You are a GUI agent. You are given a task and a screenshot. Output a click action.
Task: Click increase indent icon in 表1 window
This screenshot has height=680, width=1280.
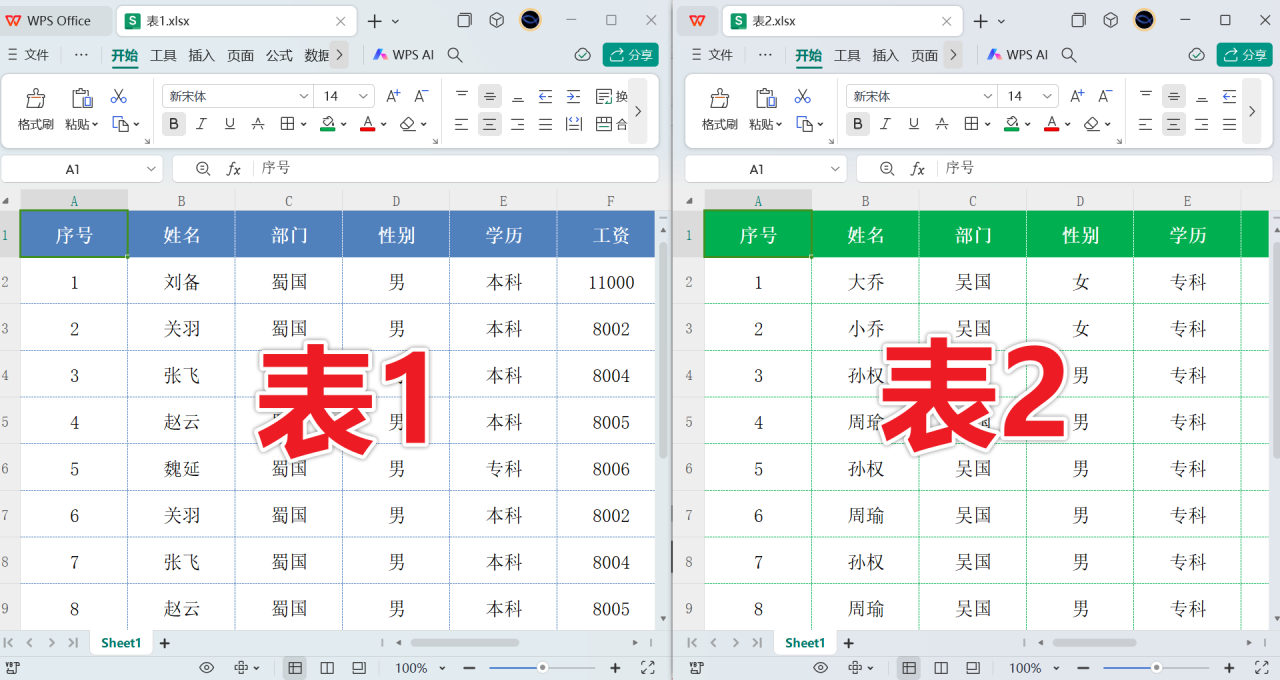point(573,96)
